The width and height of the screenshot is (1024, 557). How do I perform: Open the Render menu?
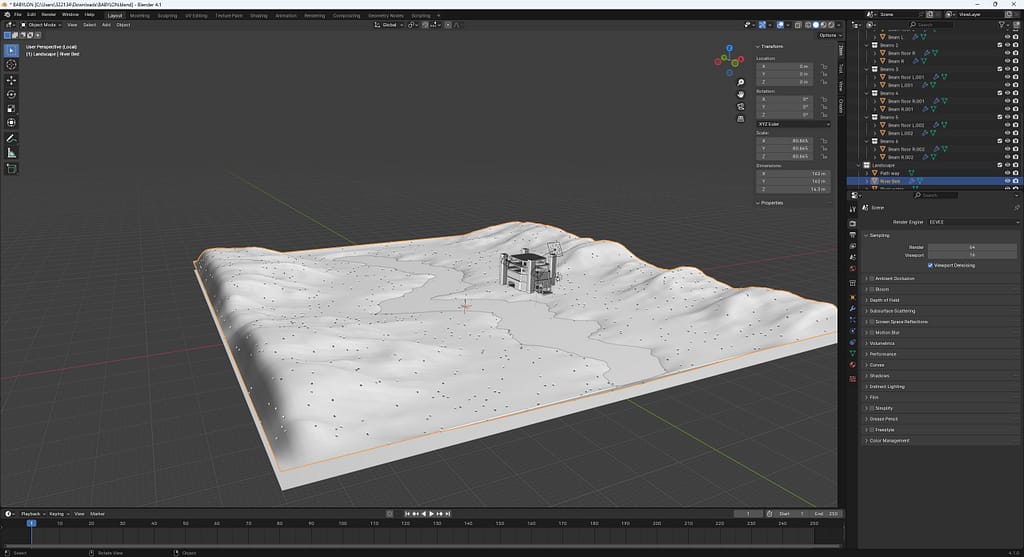pos(48,15)
